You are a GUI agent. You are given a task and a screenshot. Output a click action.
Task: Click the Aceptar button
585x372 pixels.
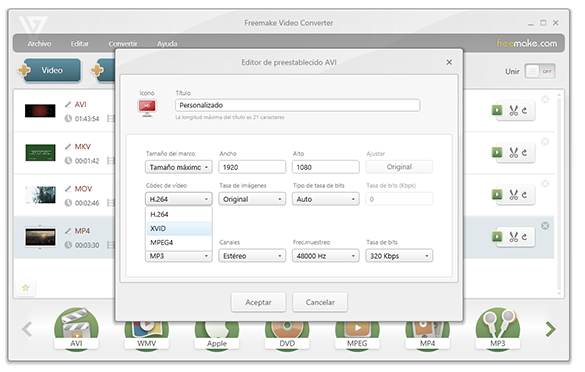tap(258, 302)
